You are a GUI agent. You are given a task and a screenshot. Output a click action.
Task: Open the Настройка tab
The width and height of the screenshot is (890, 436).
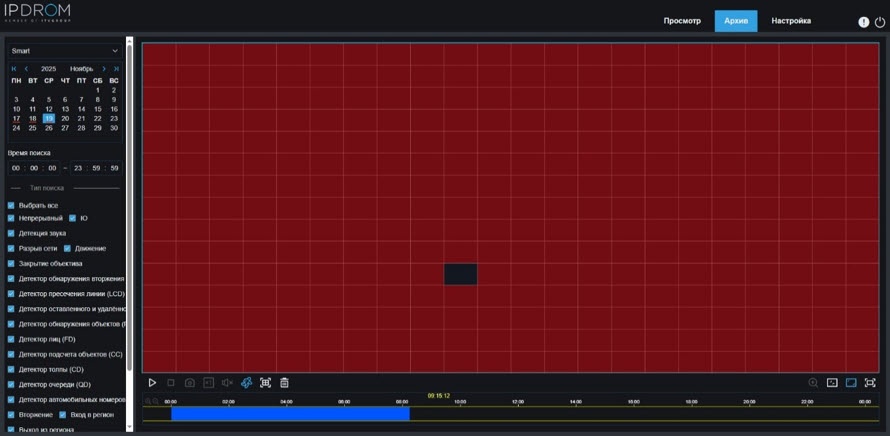791,21
